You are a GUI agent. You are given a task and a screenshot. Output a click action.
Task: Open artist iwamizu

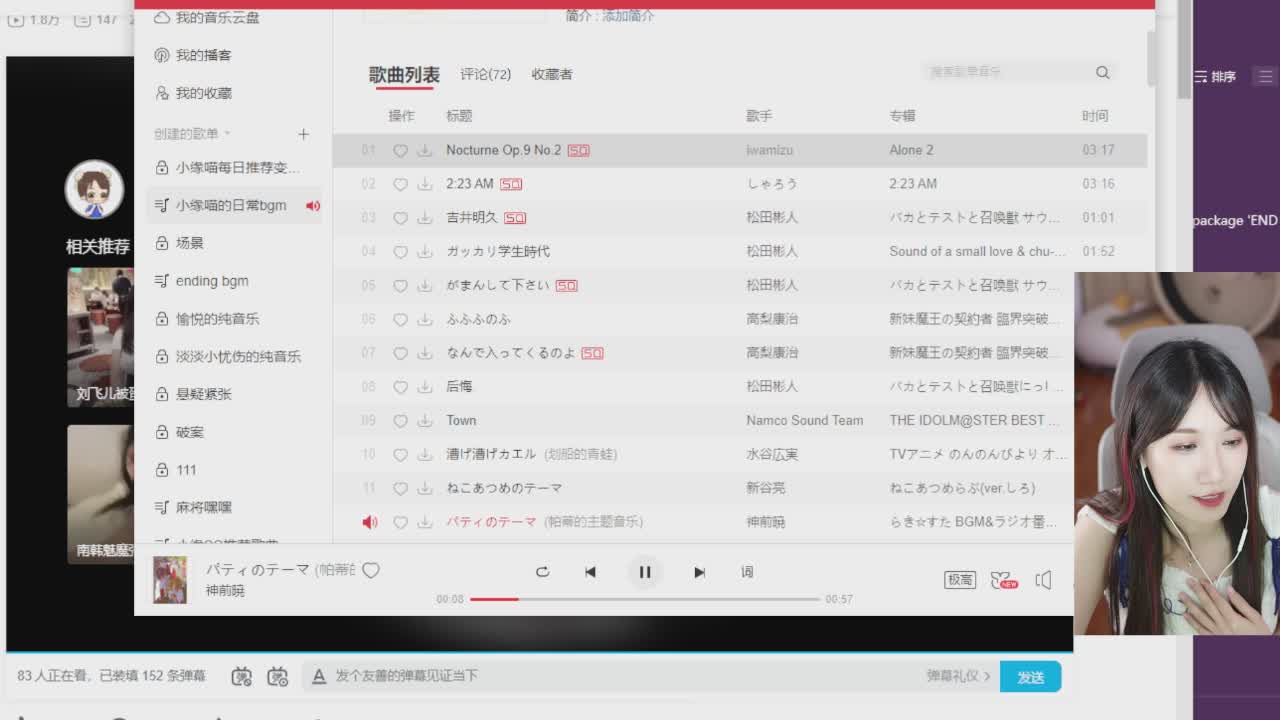(x=769, y=150)
